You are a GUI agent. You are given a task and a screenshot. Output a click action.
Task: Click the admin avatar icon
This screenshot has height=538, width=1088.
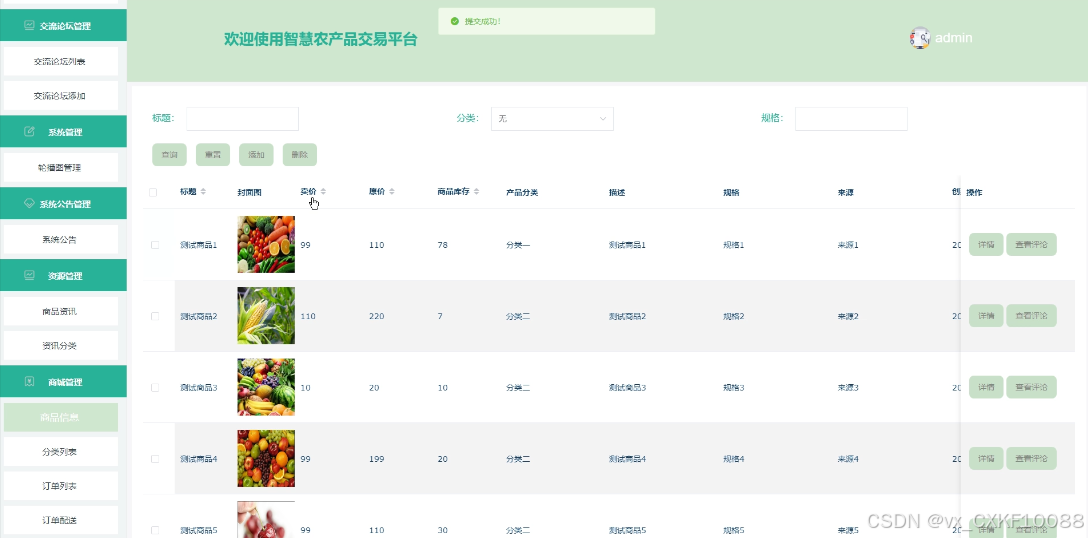[920, 37]
